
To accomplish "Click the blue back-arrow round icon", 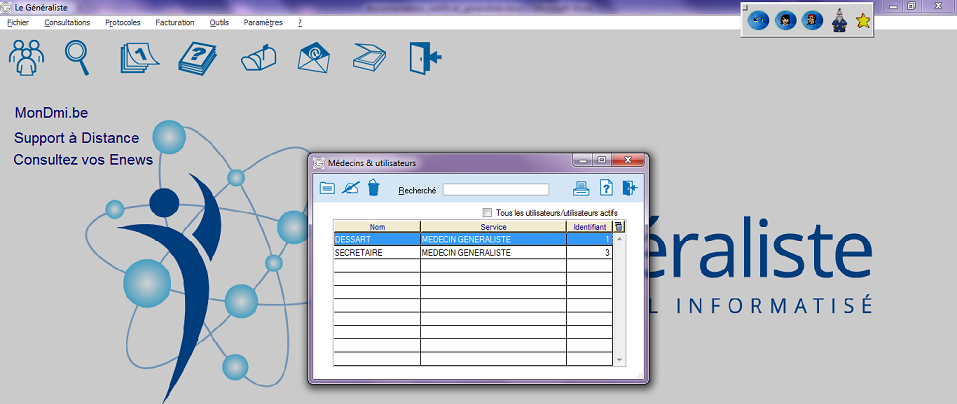I will click(758, 21).
